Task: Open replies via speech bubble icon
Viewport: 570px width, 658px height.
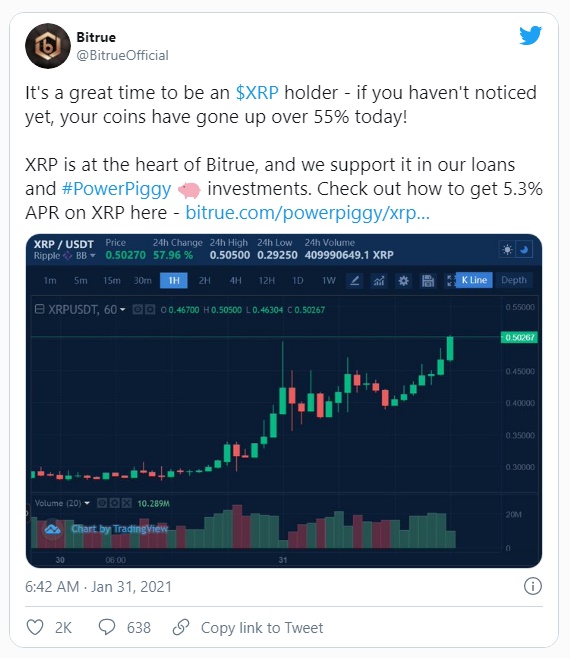Action: point(107,627)
